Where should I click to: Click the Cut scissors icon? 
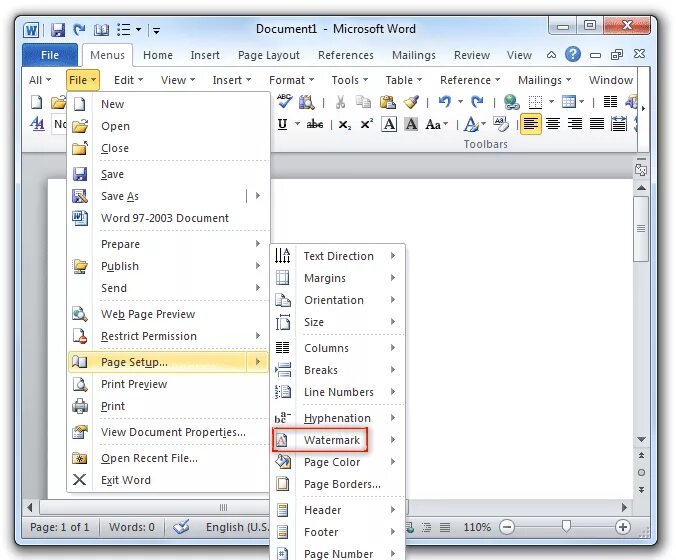click(x=341, y=102)
